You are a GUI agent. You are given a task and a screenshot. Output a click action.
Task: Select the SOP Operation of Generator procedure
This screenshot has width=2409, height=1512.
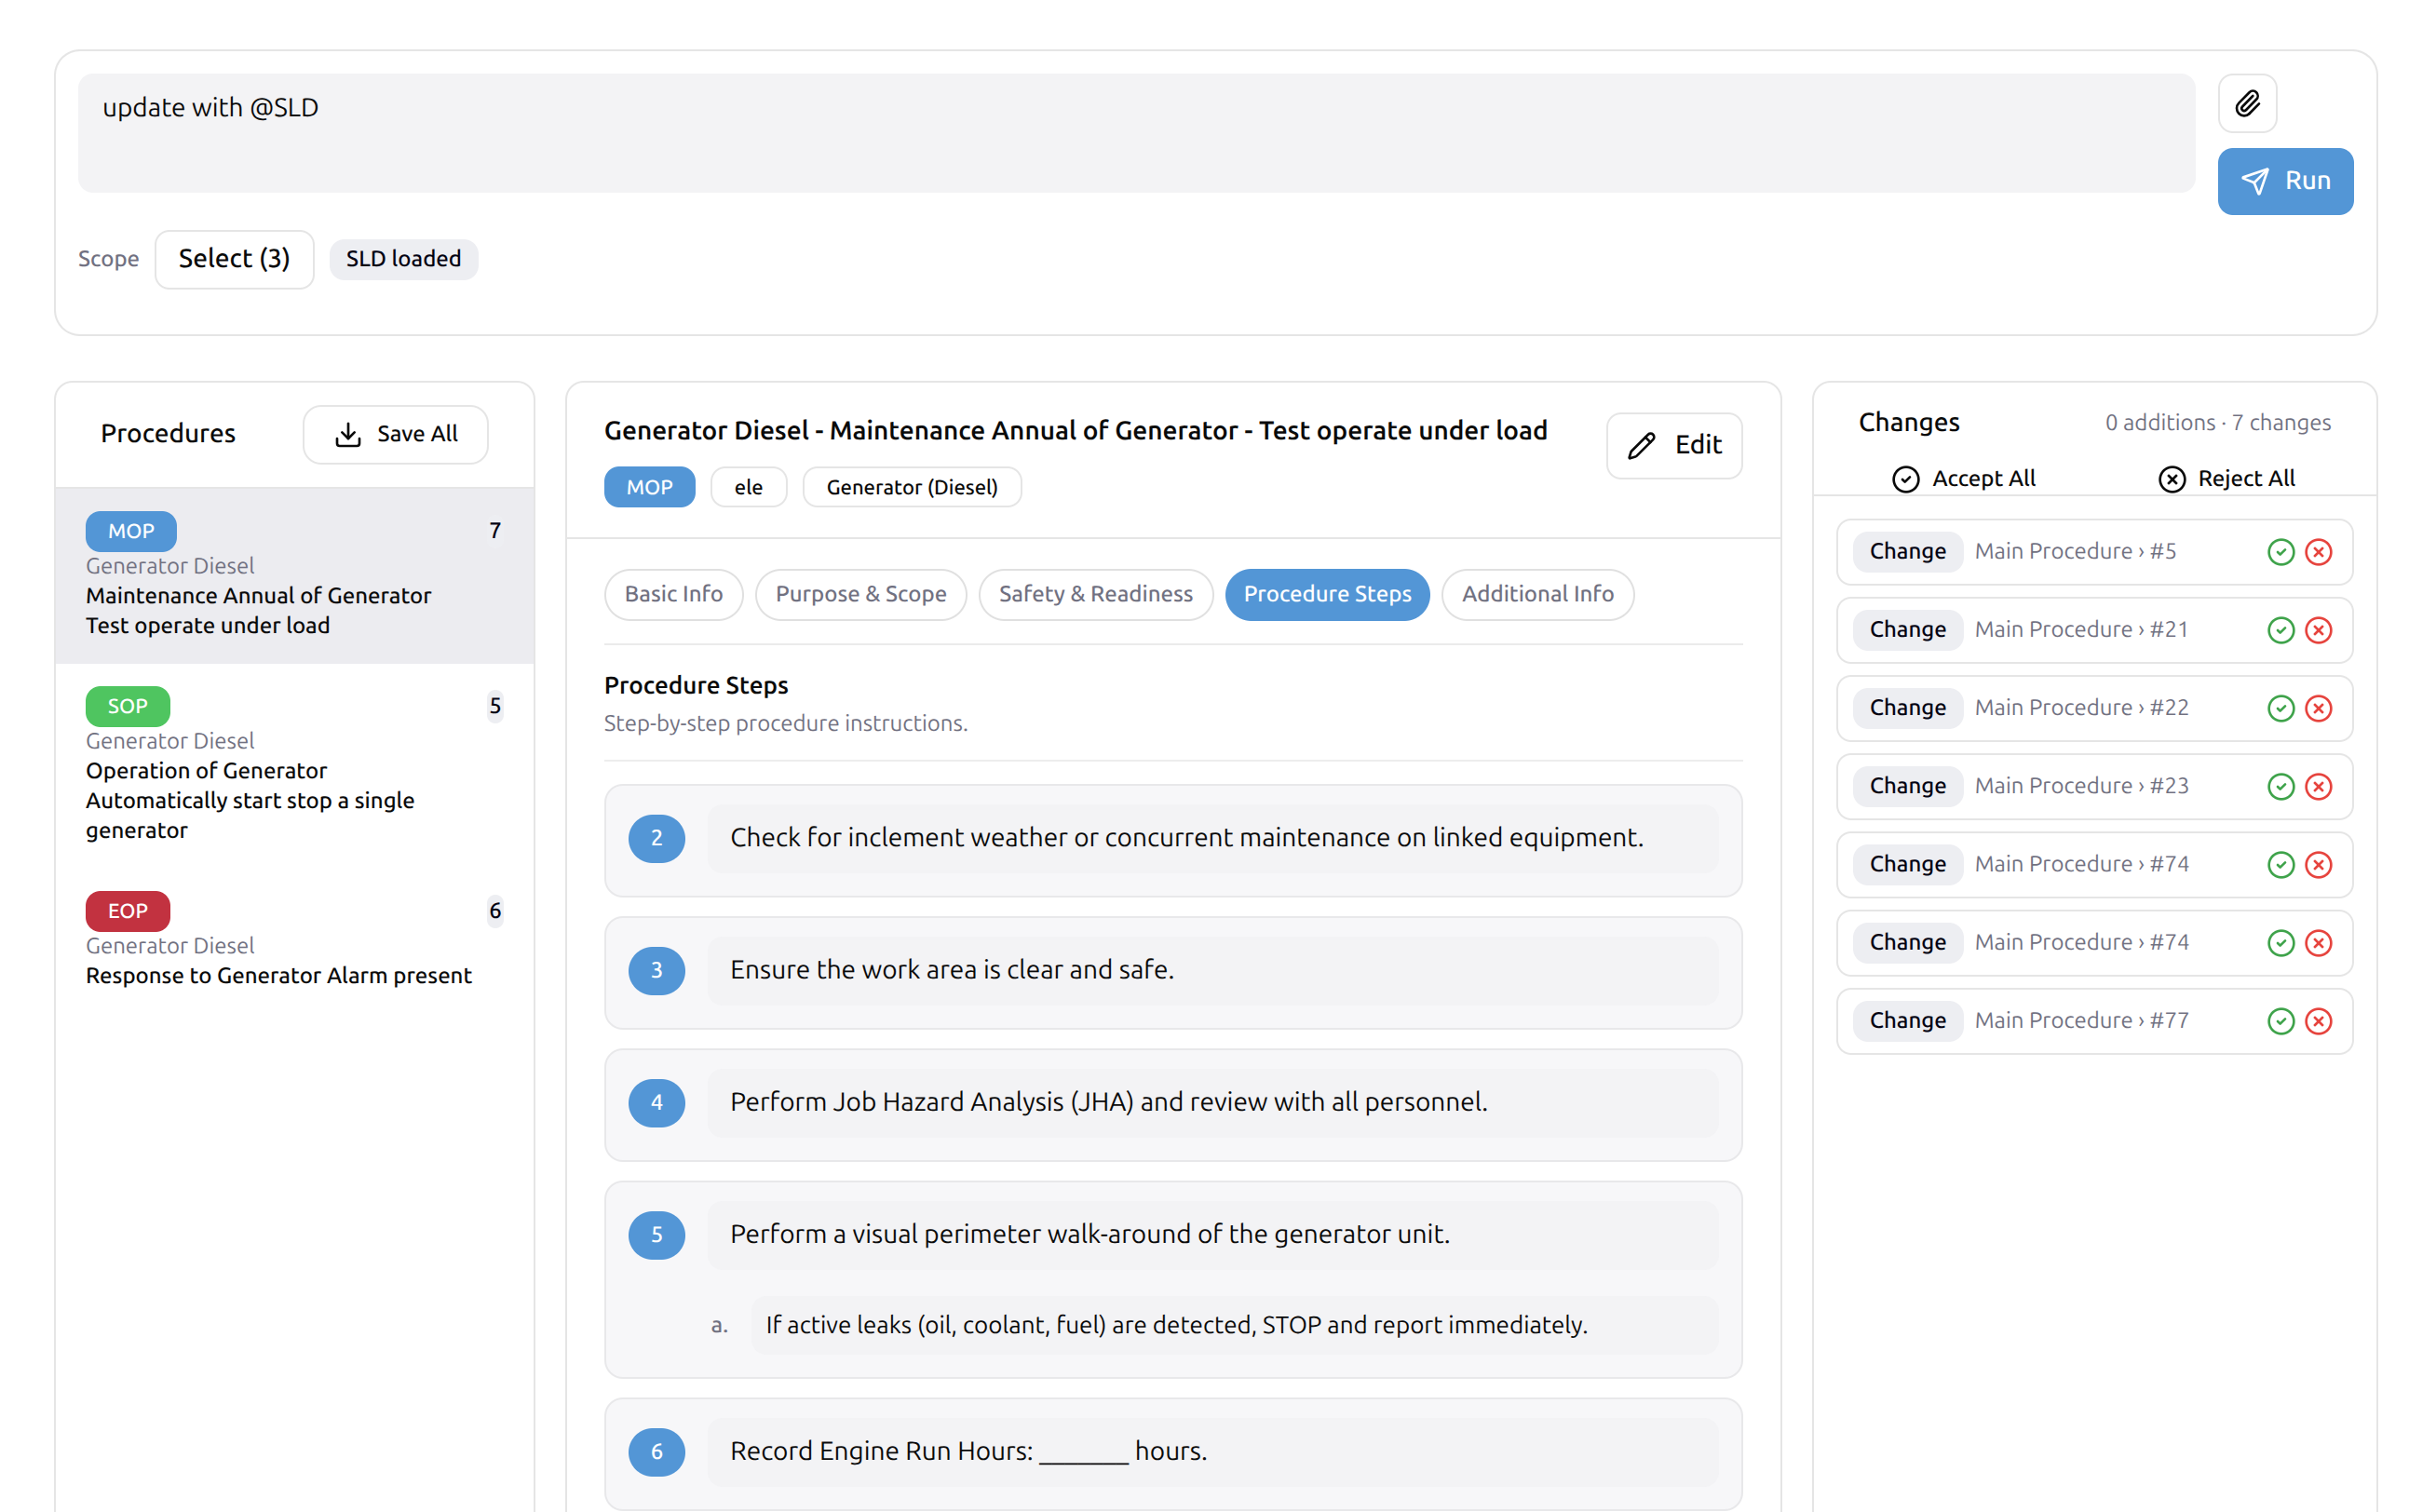(294, 766)
